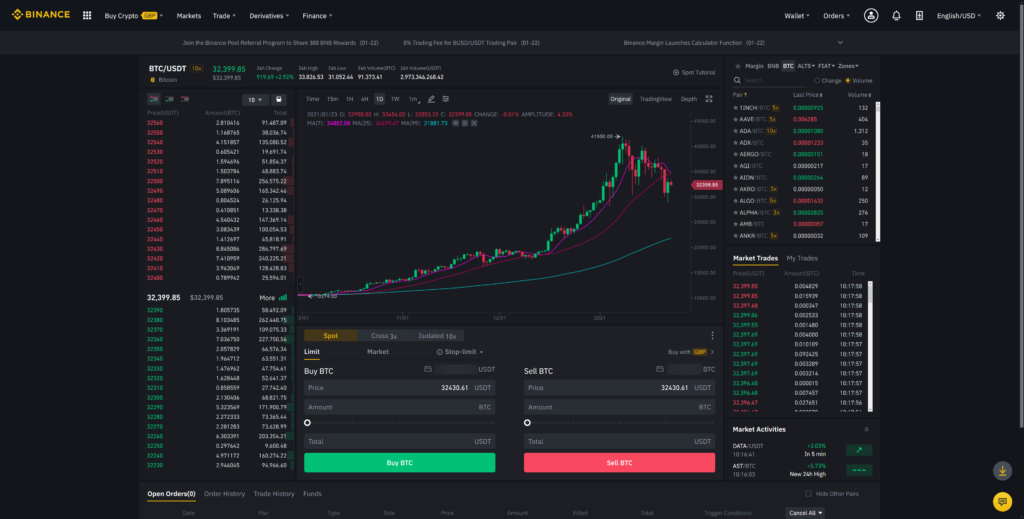Open the chart drawing pencil tool
The width and height of the screenshot is (1024, 519).
[x=431, y=99]
